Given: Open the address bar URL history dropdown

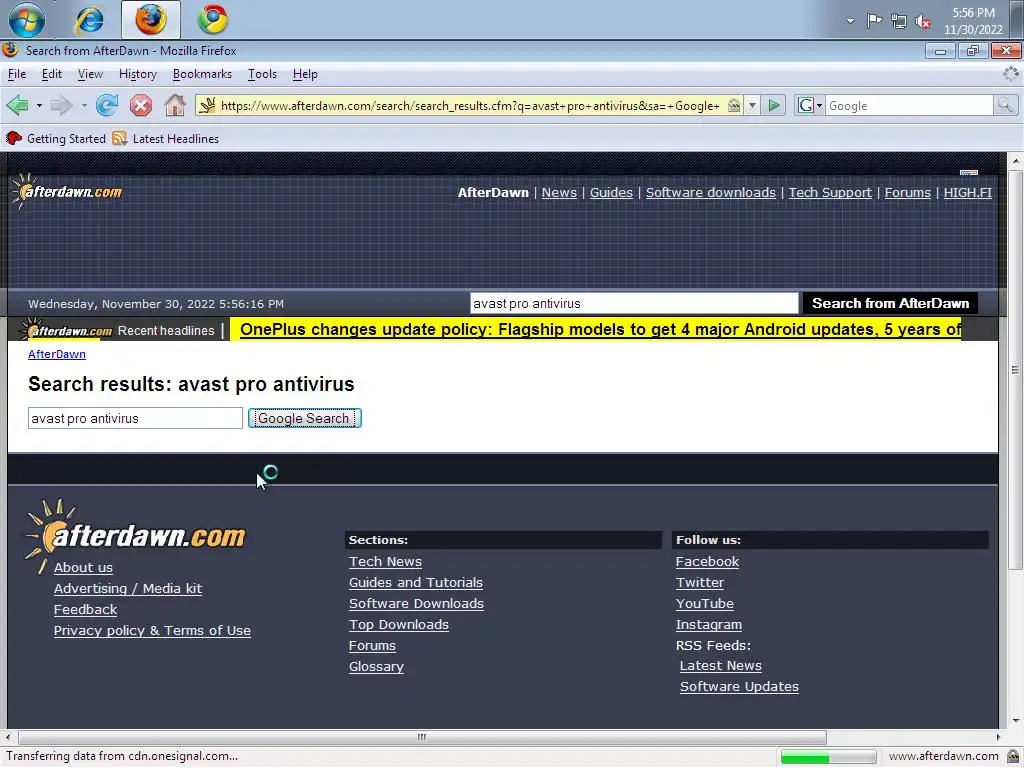Looking at the screenshot, I should pos(752,105).
